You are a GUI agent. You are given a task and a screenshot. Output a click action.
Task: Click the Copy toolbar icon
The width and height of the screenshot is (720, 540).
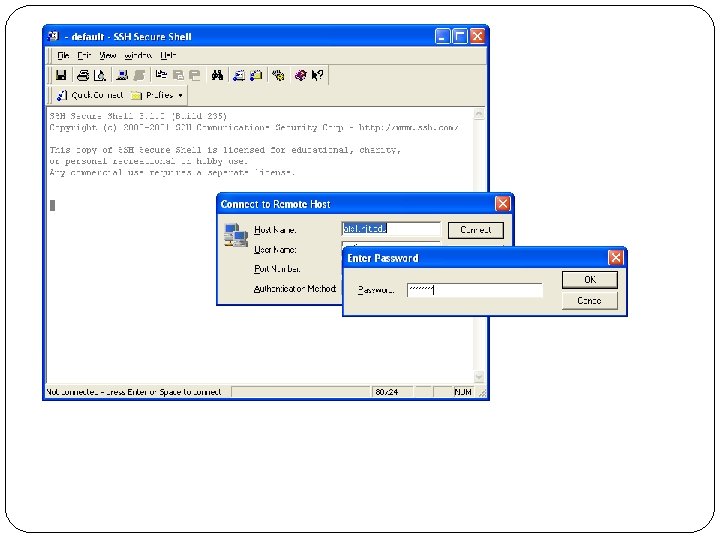point(161,75)
